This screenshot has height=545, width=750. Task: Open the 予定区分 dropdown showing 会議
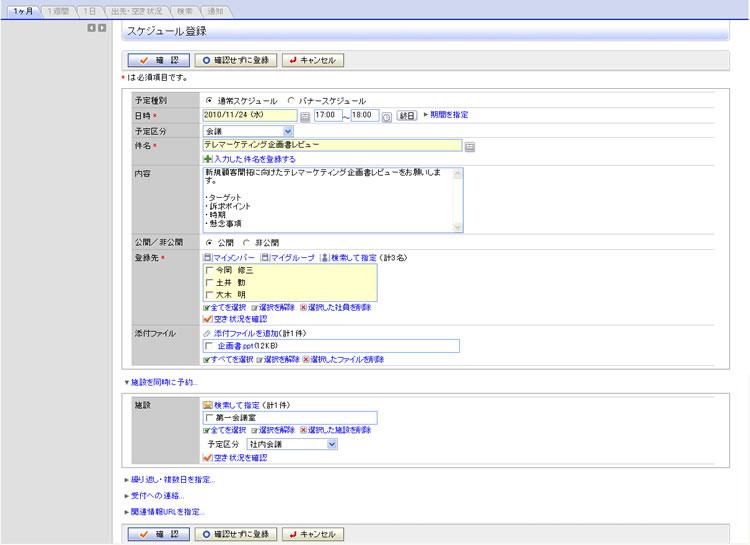tap(248, 131)
